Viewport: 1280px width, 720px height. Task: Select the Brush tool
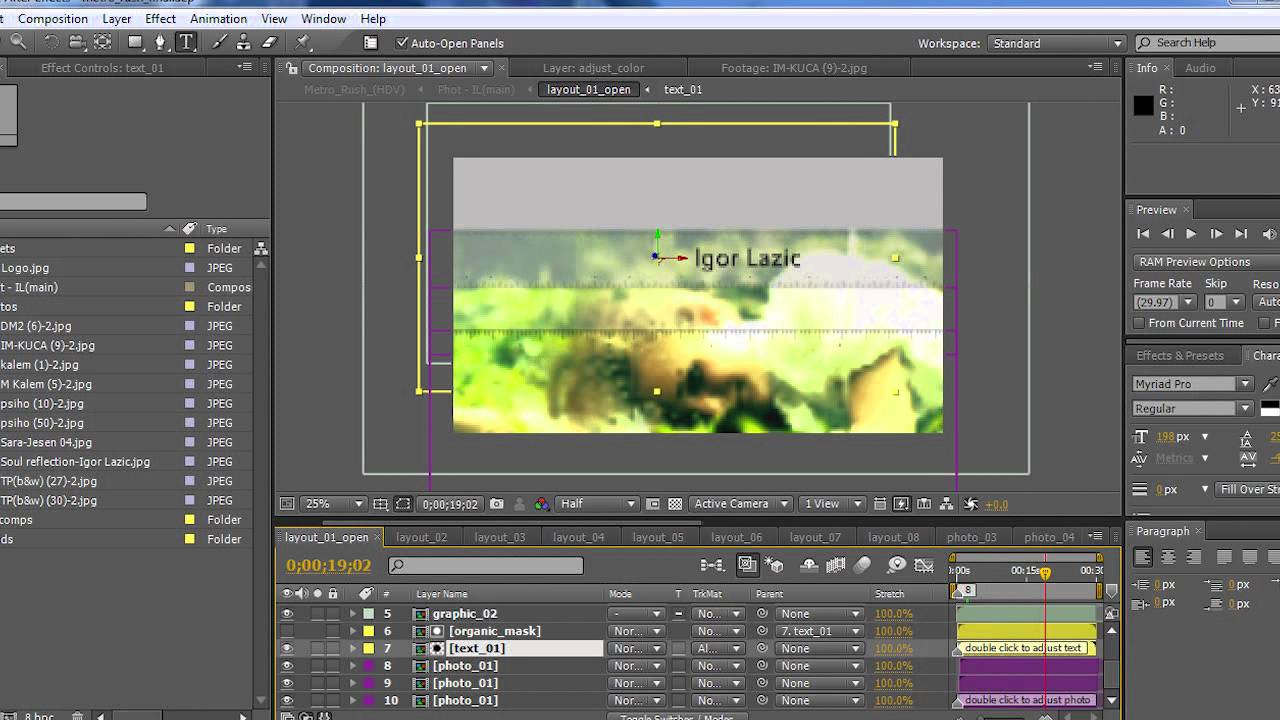219,42
